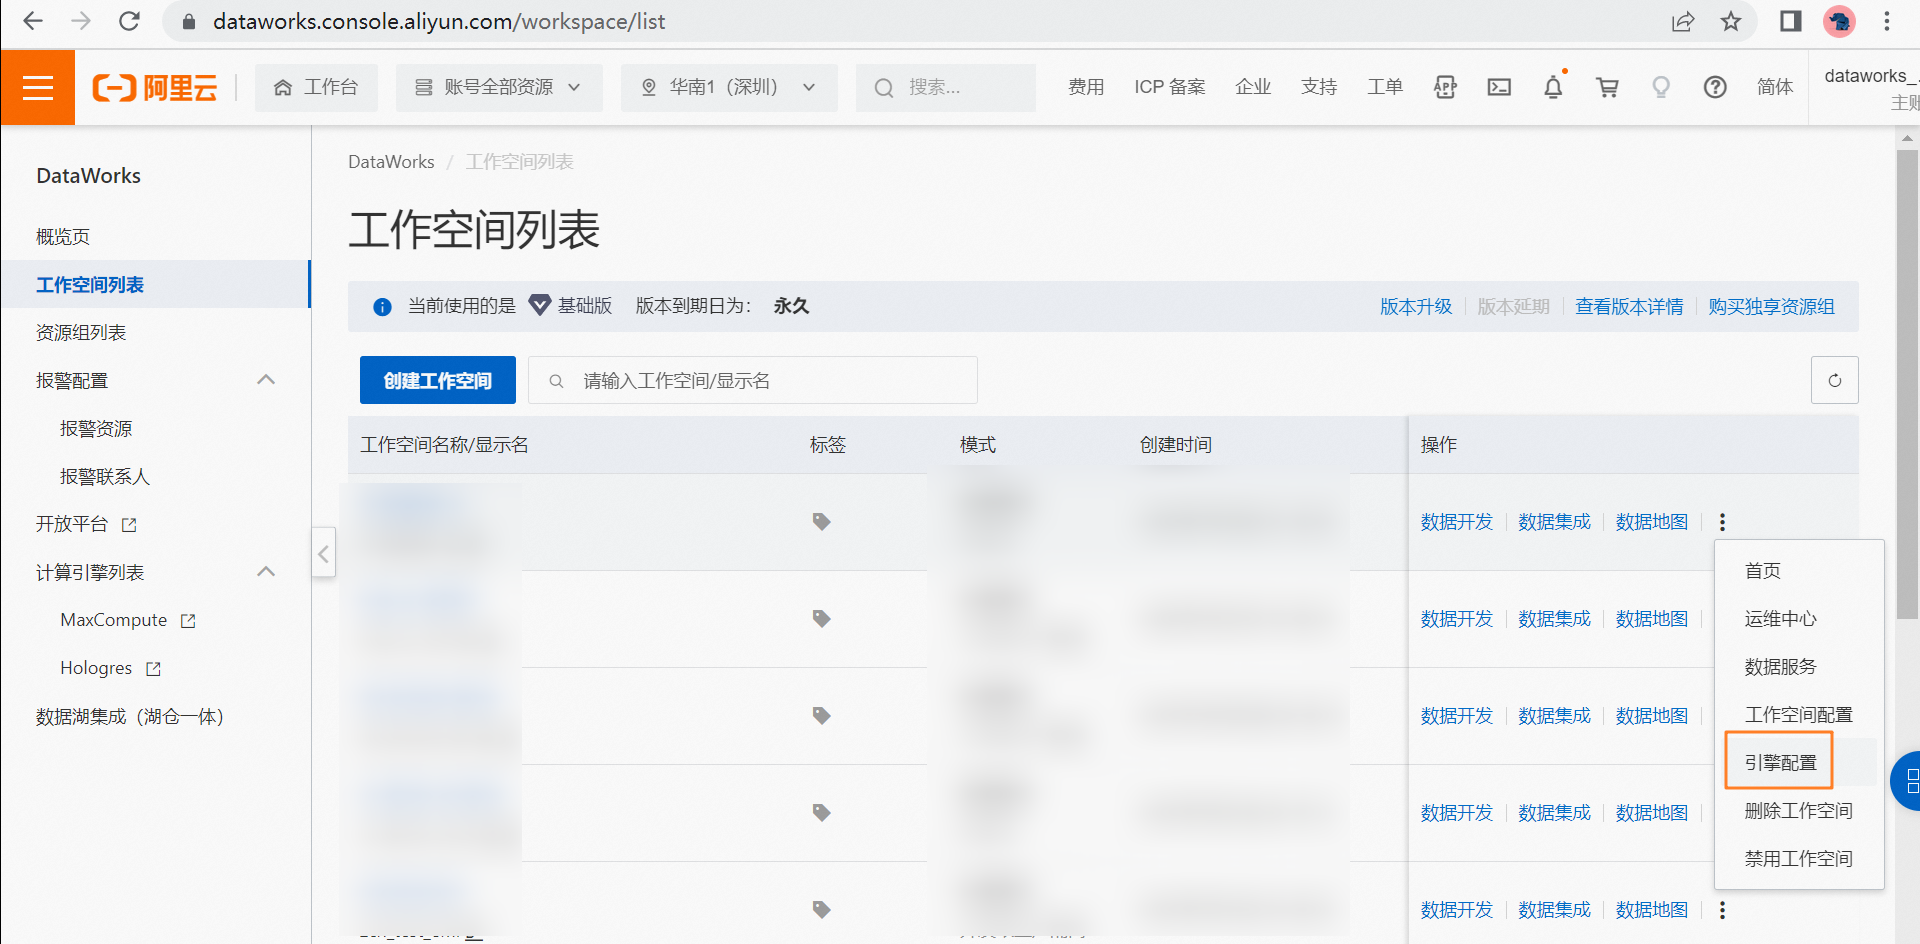Click the 版本升级 link

point(1416,307)
